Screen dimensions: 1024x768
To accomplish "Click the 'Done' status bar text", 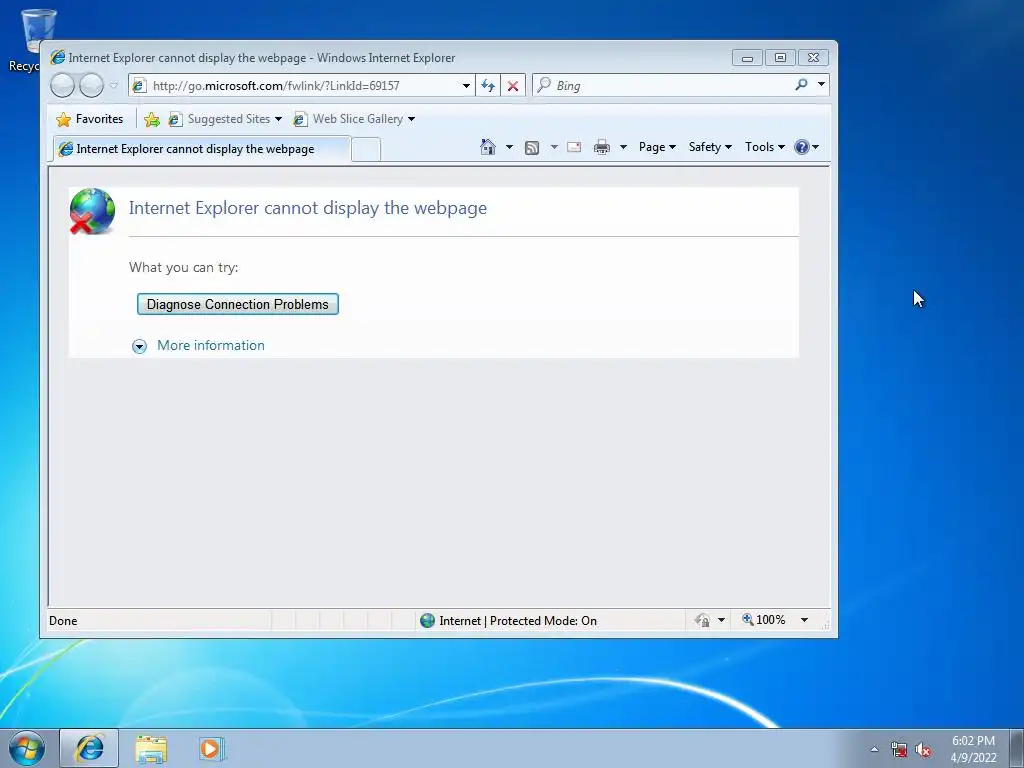I will (x=63, y=621).
